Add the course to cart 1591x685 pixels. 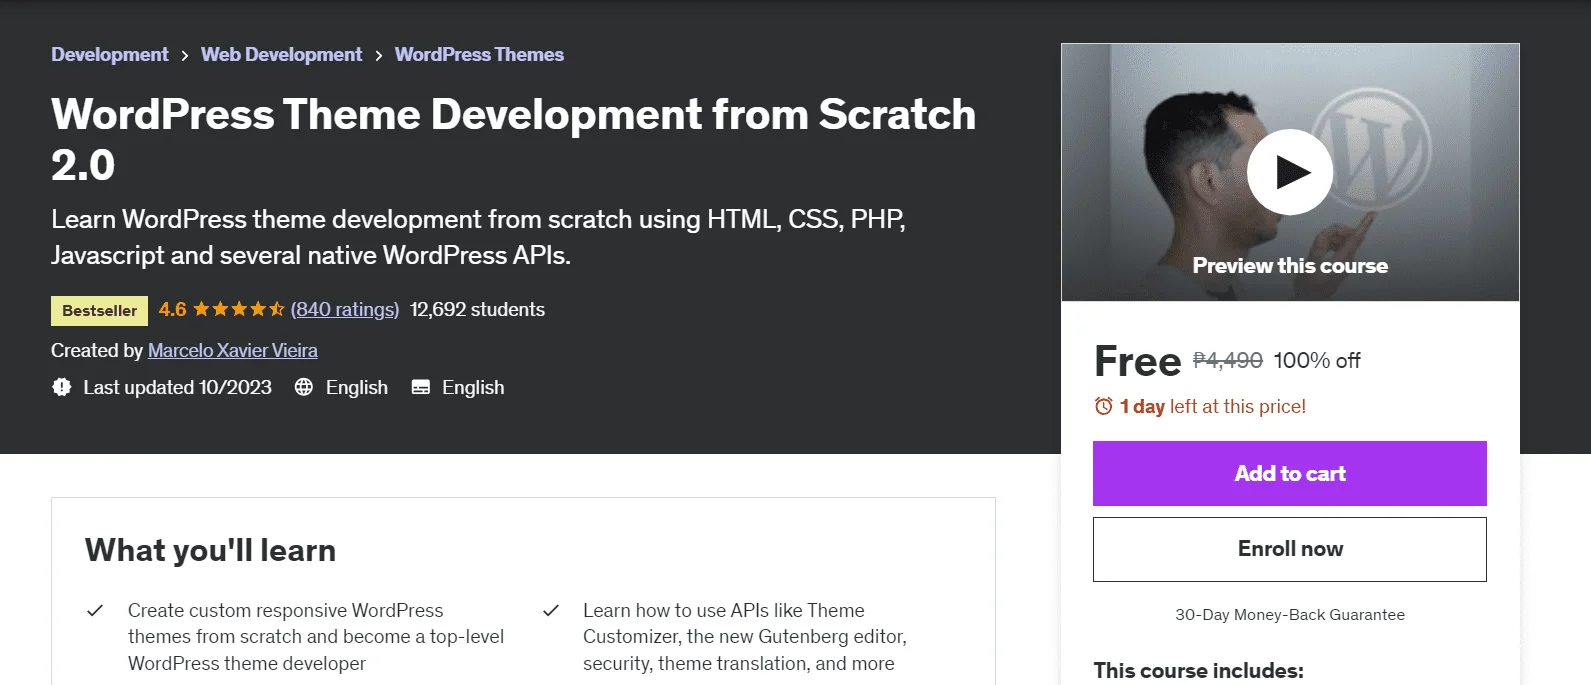pos(1290,473)
